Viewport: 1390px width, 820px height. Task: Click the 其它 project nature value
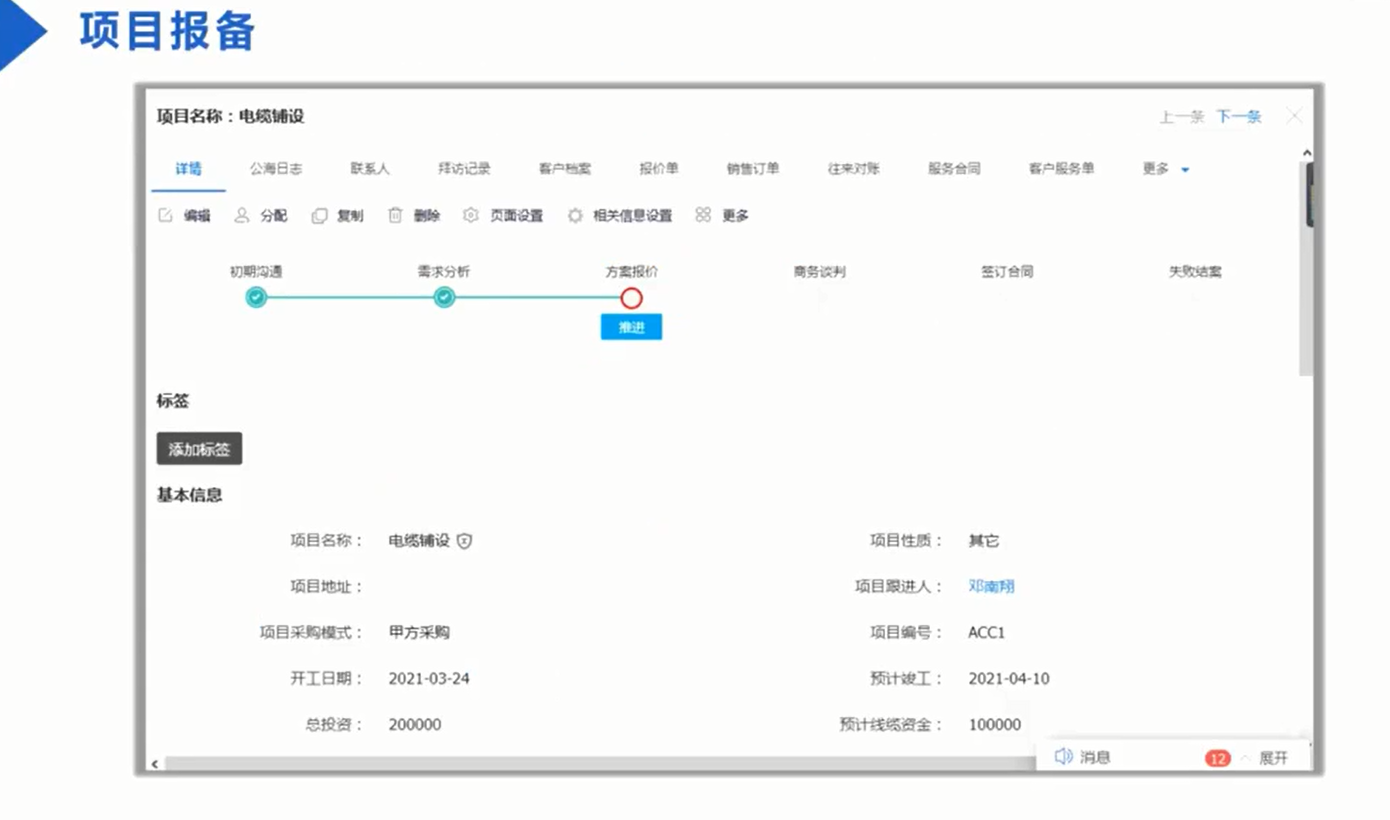(x=984, y=541)
